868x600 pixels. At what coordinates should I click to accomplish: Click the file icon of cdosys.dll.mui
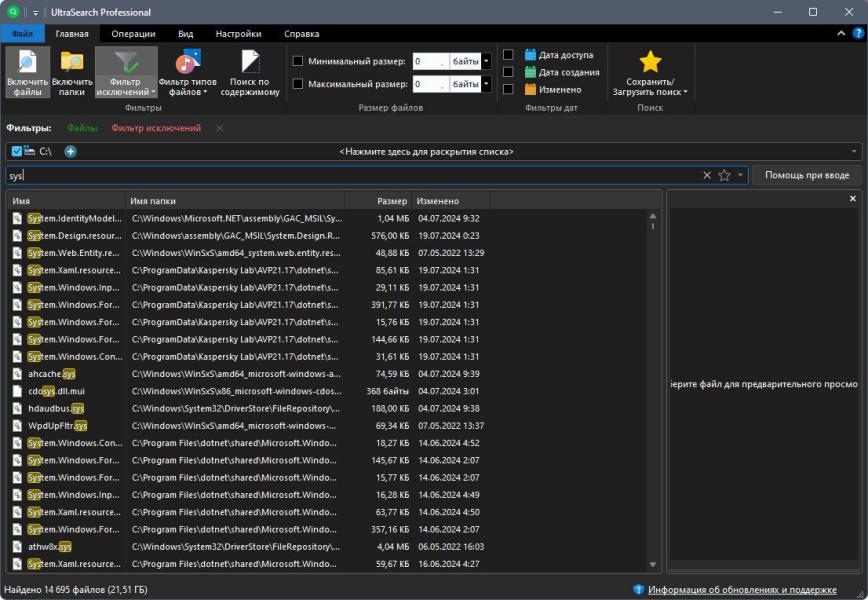pos(17,391)
